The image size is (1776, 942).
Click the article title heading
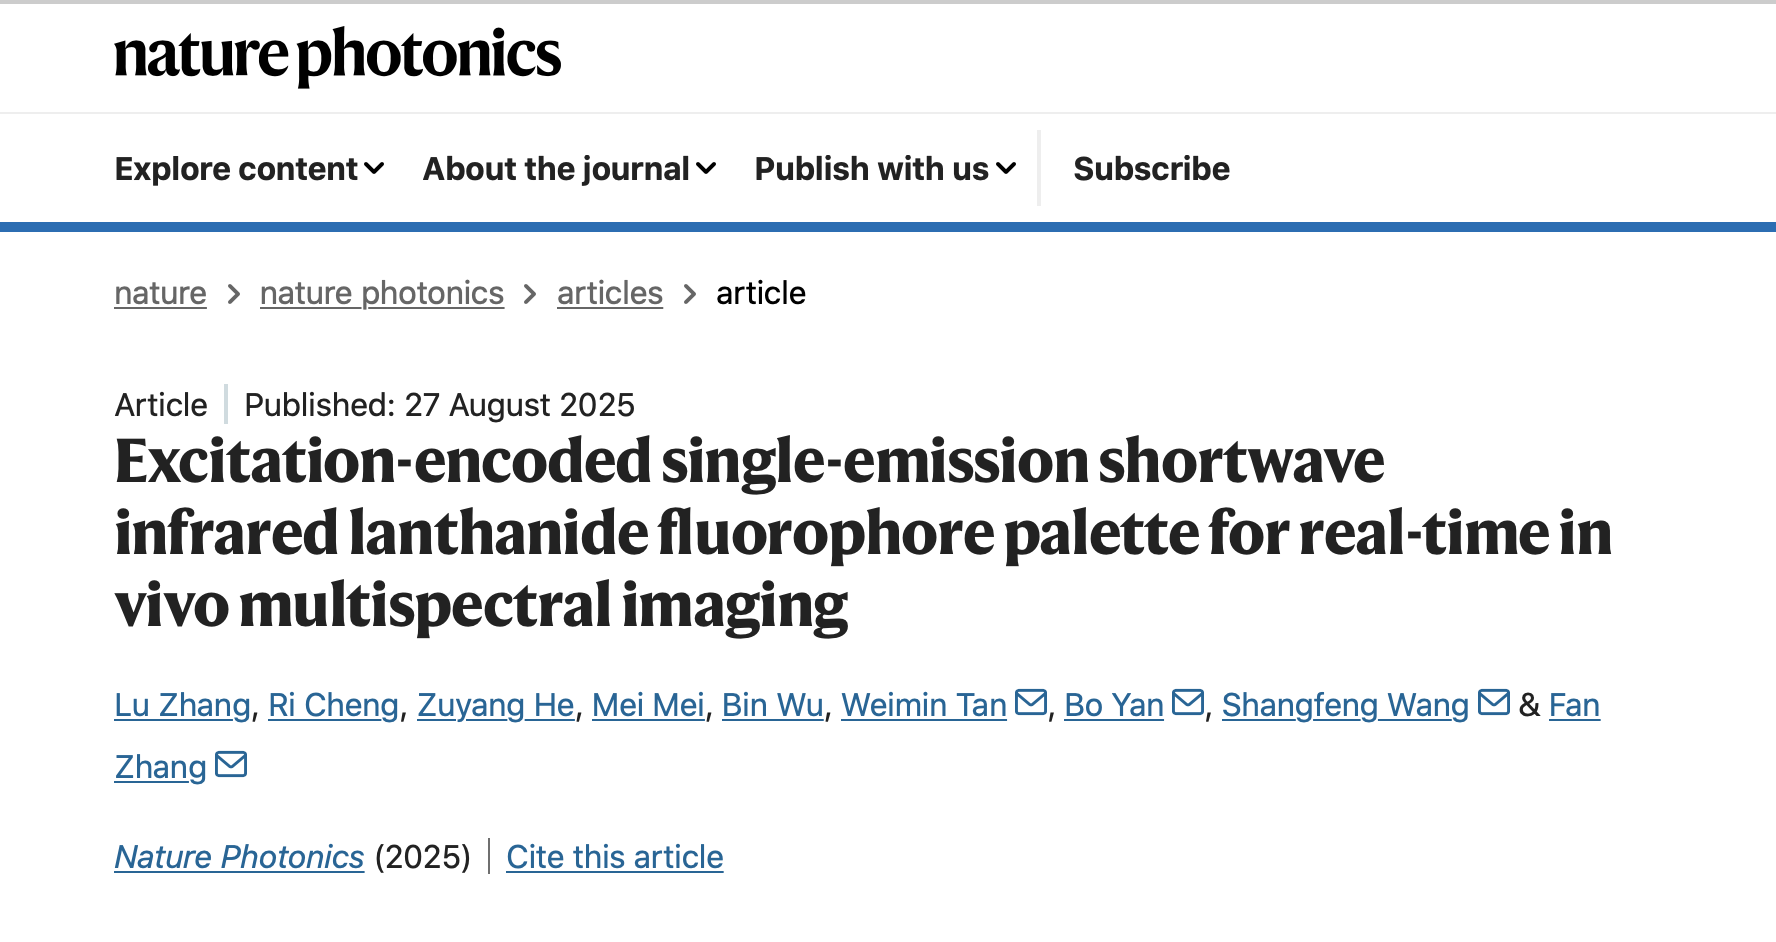750,533
